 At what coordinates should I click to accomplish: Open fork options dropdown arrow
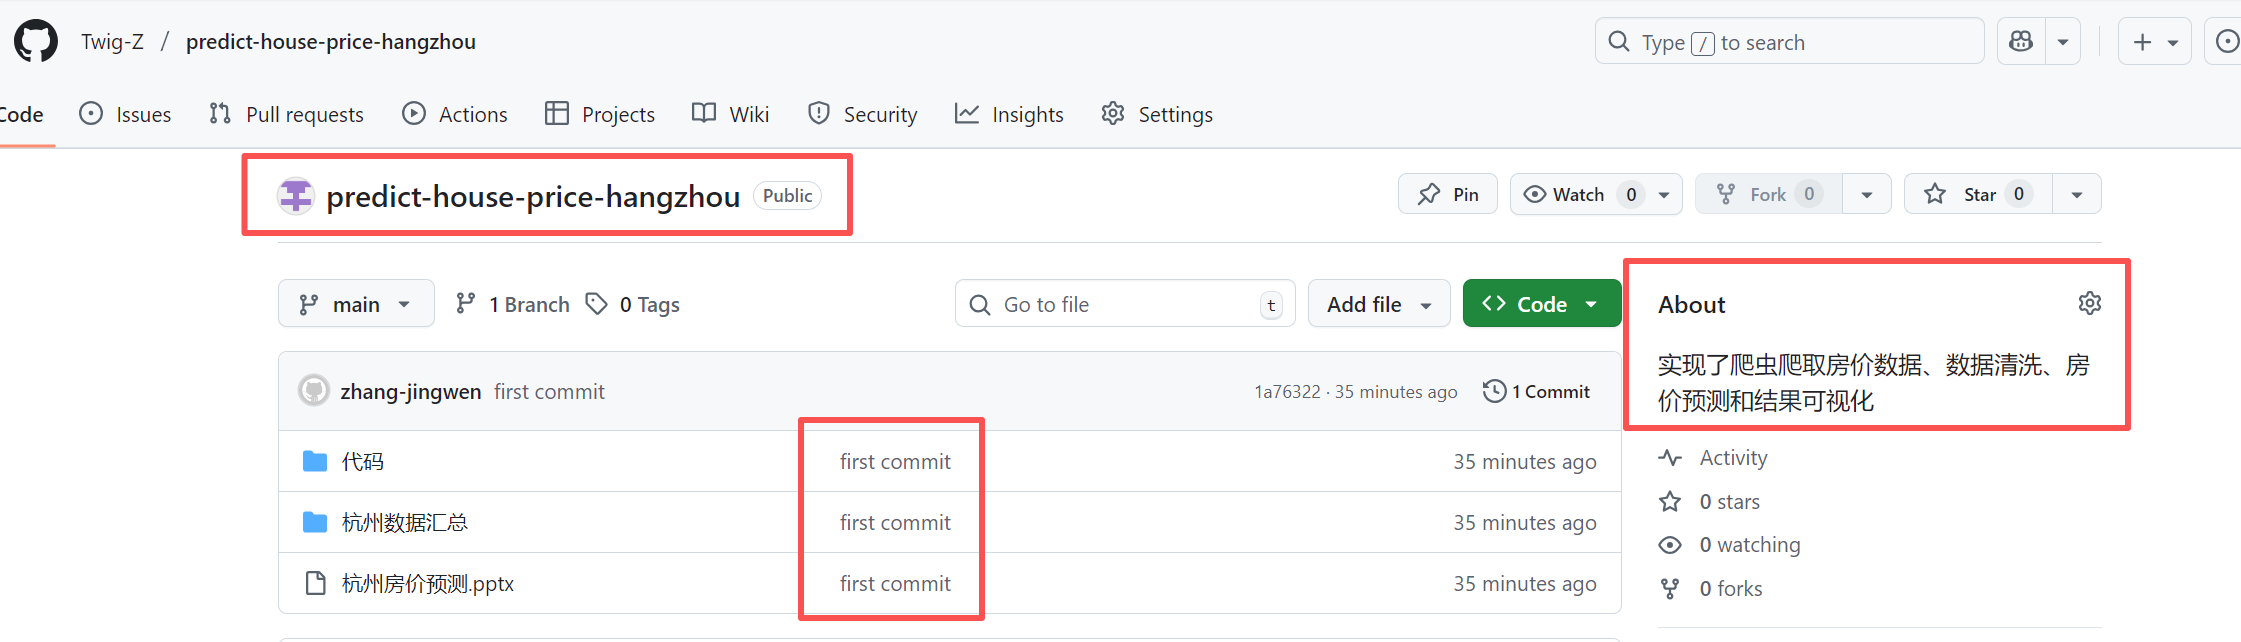pyautogui.click(x=1867, y=194)
